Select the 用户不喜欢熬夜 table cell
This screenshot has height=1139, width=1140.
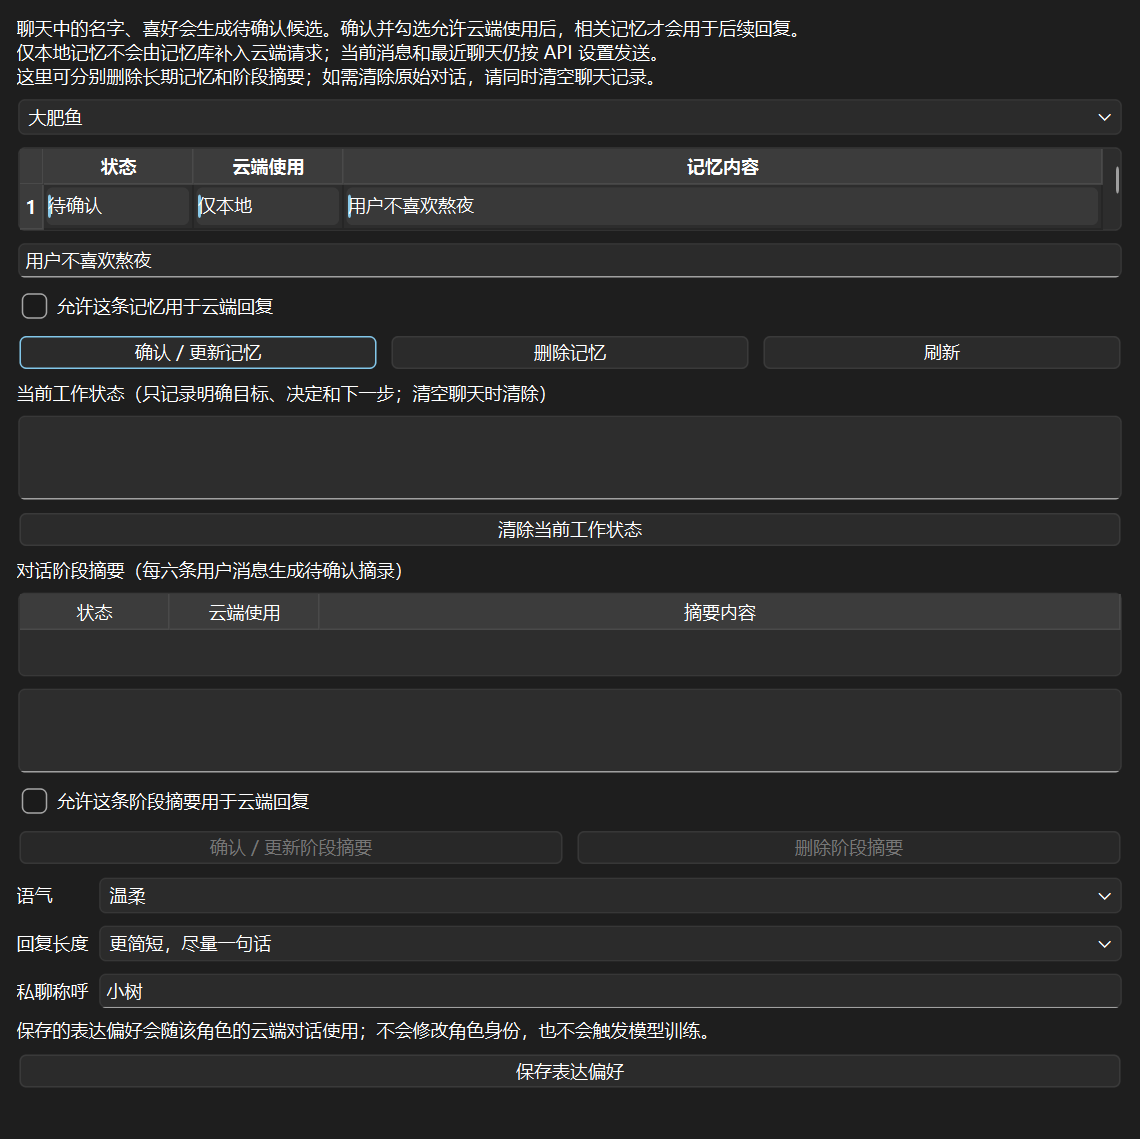(722, 206)
